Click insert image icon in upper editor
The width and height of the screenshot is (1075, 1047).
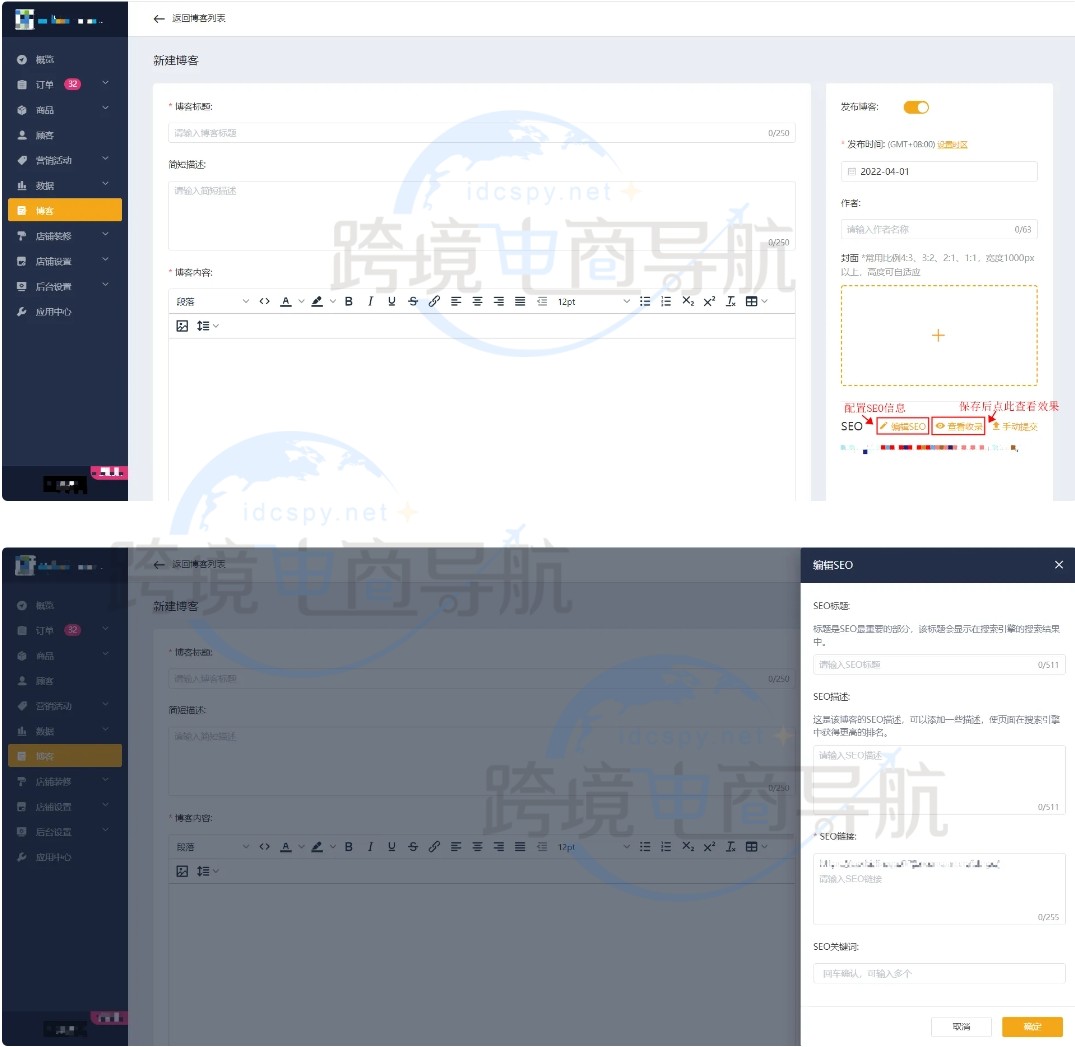(182, 326)
